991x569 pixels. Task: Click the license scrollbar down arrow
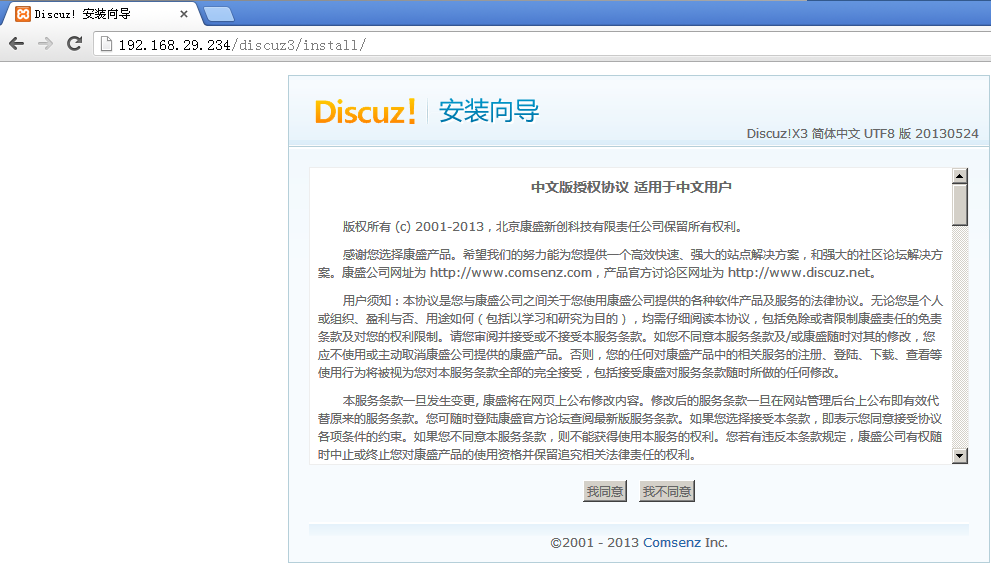click(960, 456)
